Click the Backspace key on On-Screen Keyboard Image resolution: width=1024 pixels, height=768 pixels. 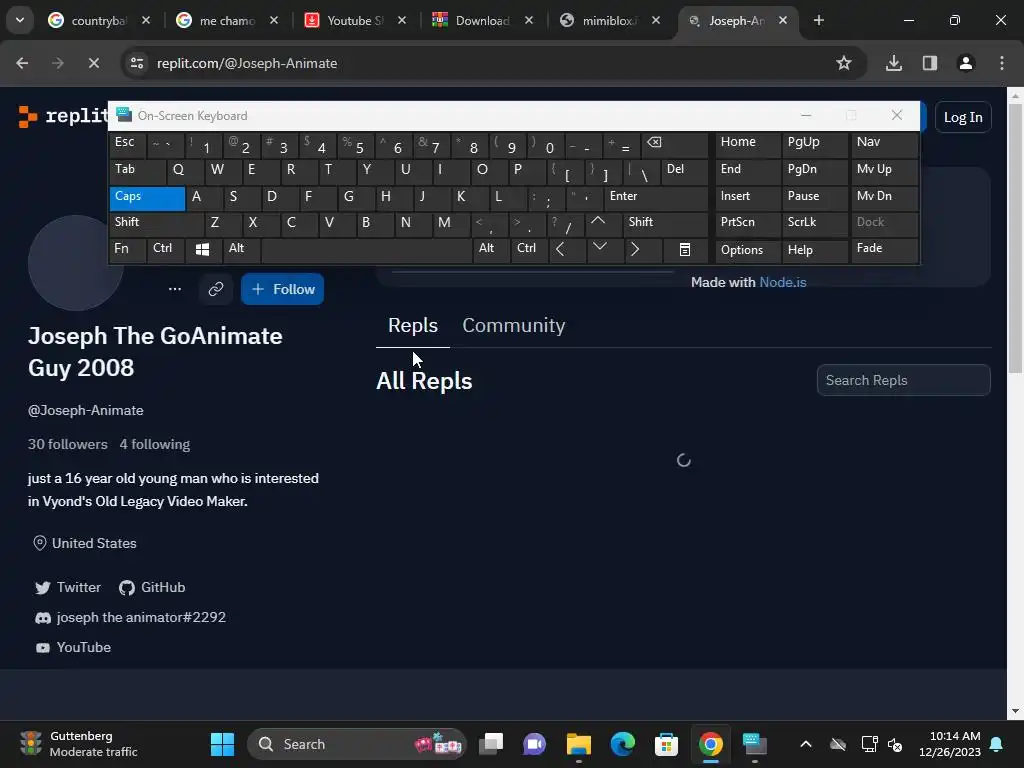click(x=675, y=145)
